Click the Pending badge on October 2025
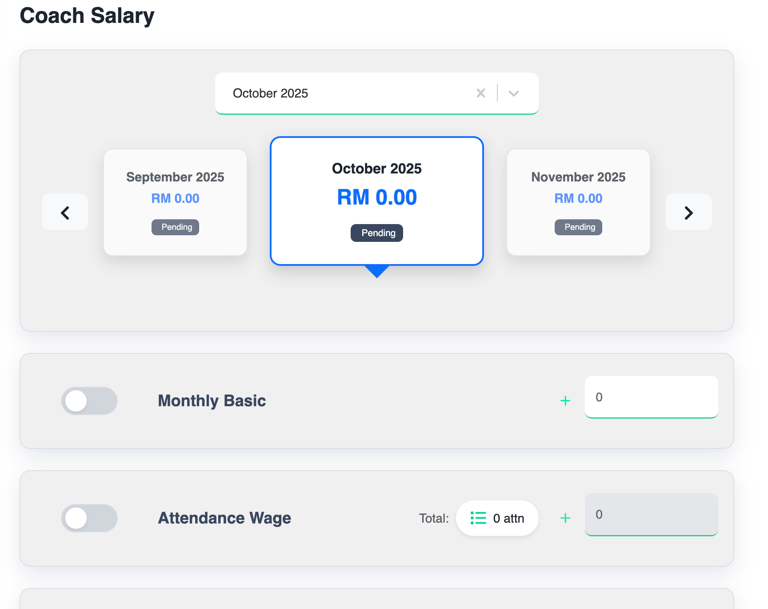The height and width of the screenshot is (609, 768). (377, 233)
